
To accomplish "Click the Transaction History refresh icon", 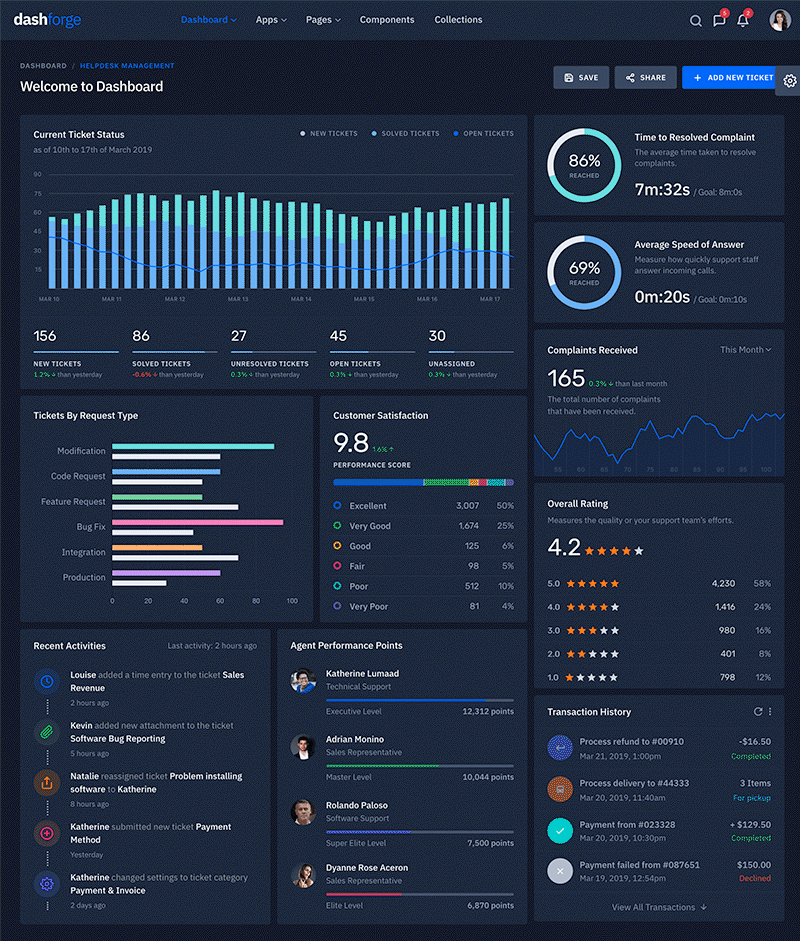I will [x=757, y=712].
